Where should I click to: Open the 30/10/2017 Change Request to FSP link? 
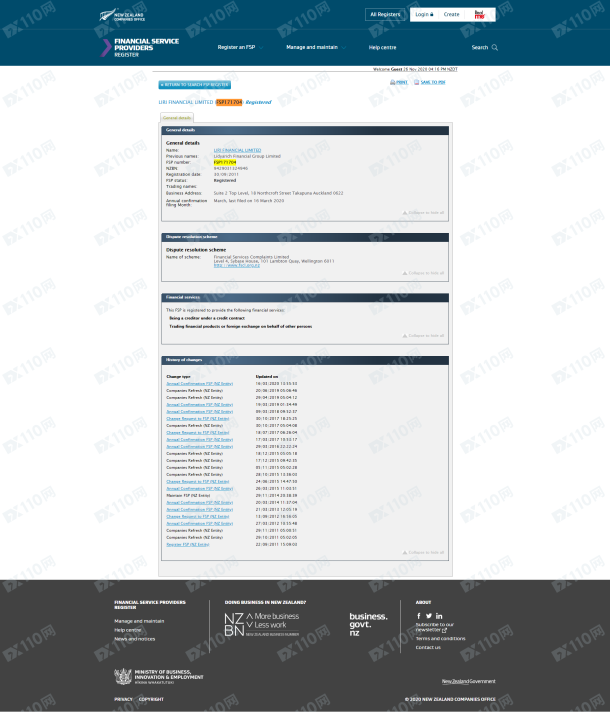(198, 419)
